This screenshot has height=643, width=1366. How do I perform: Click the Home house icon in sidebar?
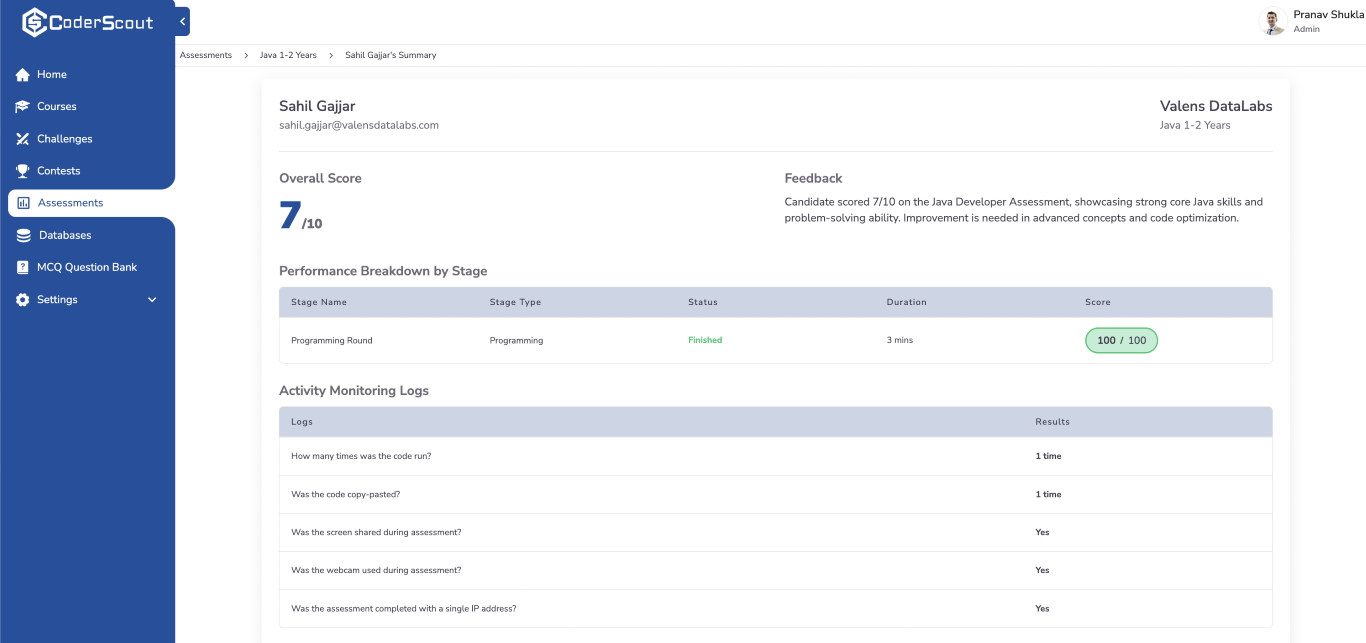[23, 75]
